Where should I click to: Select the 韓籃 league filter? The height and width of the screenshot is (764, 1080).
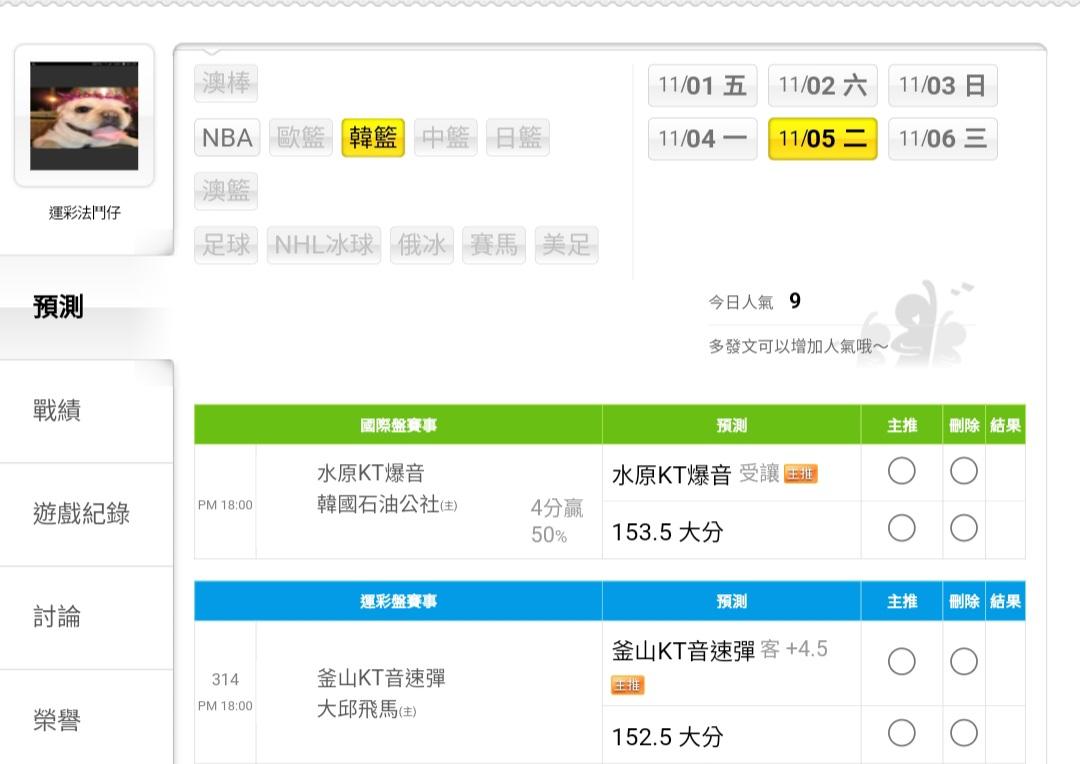pyautogui.click(x=373, y=138)
